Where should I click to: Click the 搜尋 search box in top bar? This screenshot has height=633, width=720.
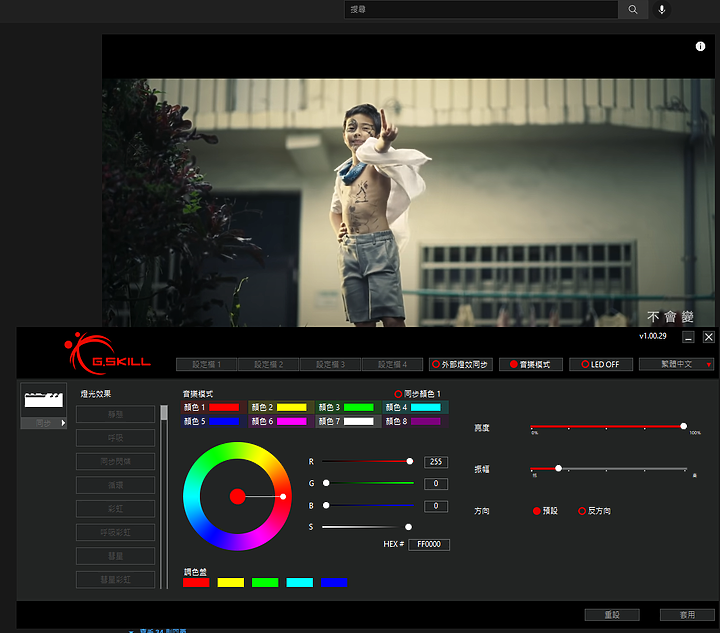click(481, 9)
